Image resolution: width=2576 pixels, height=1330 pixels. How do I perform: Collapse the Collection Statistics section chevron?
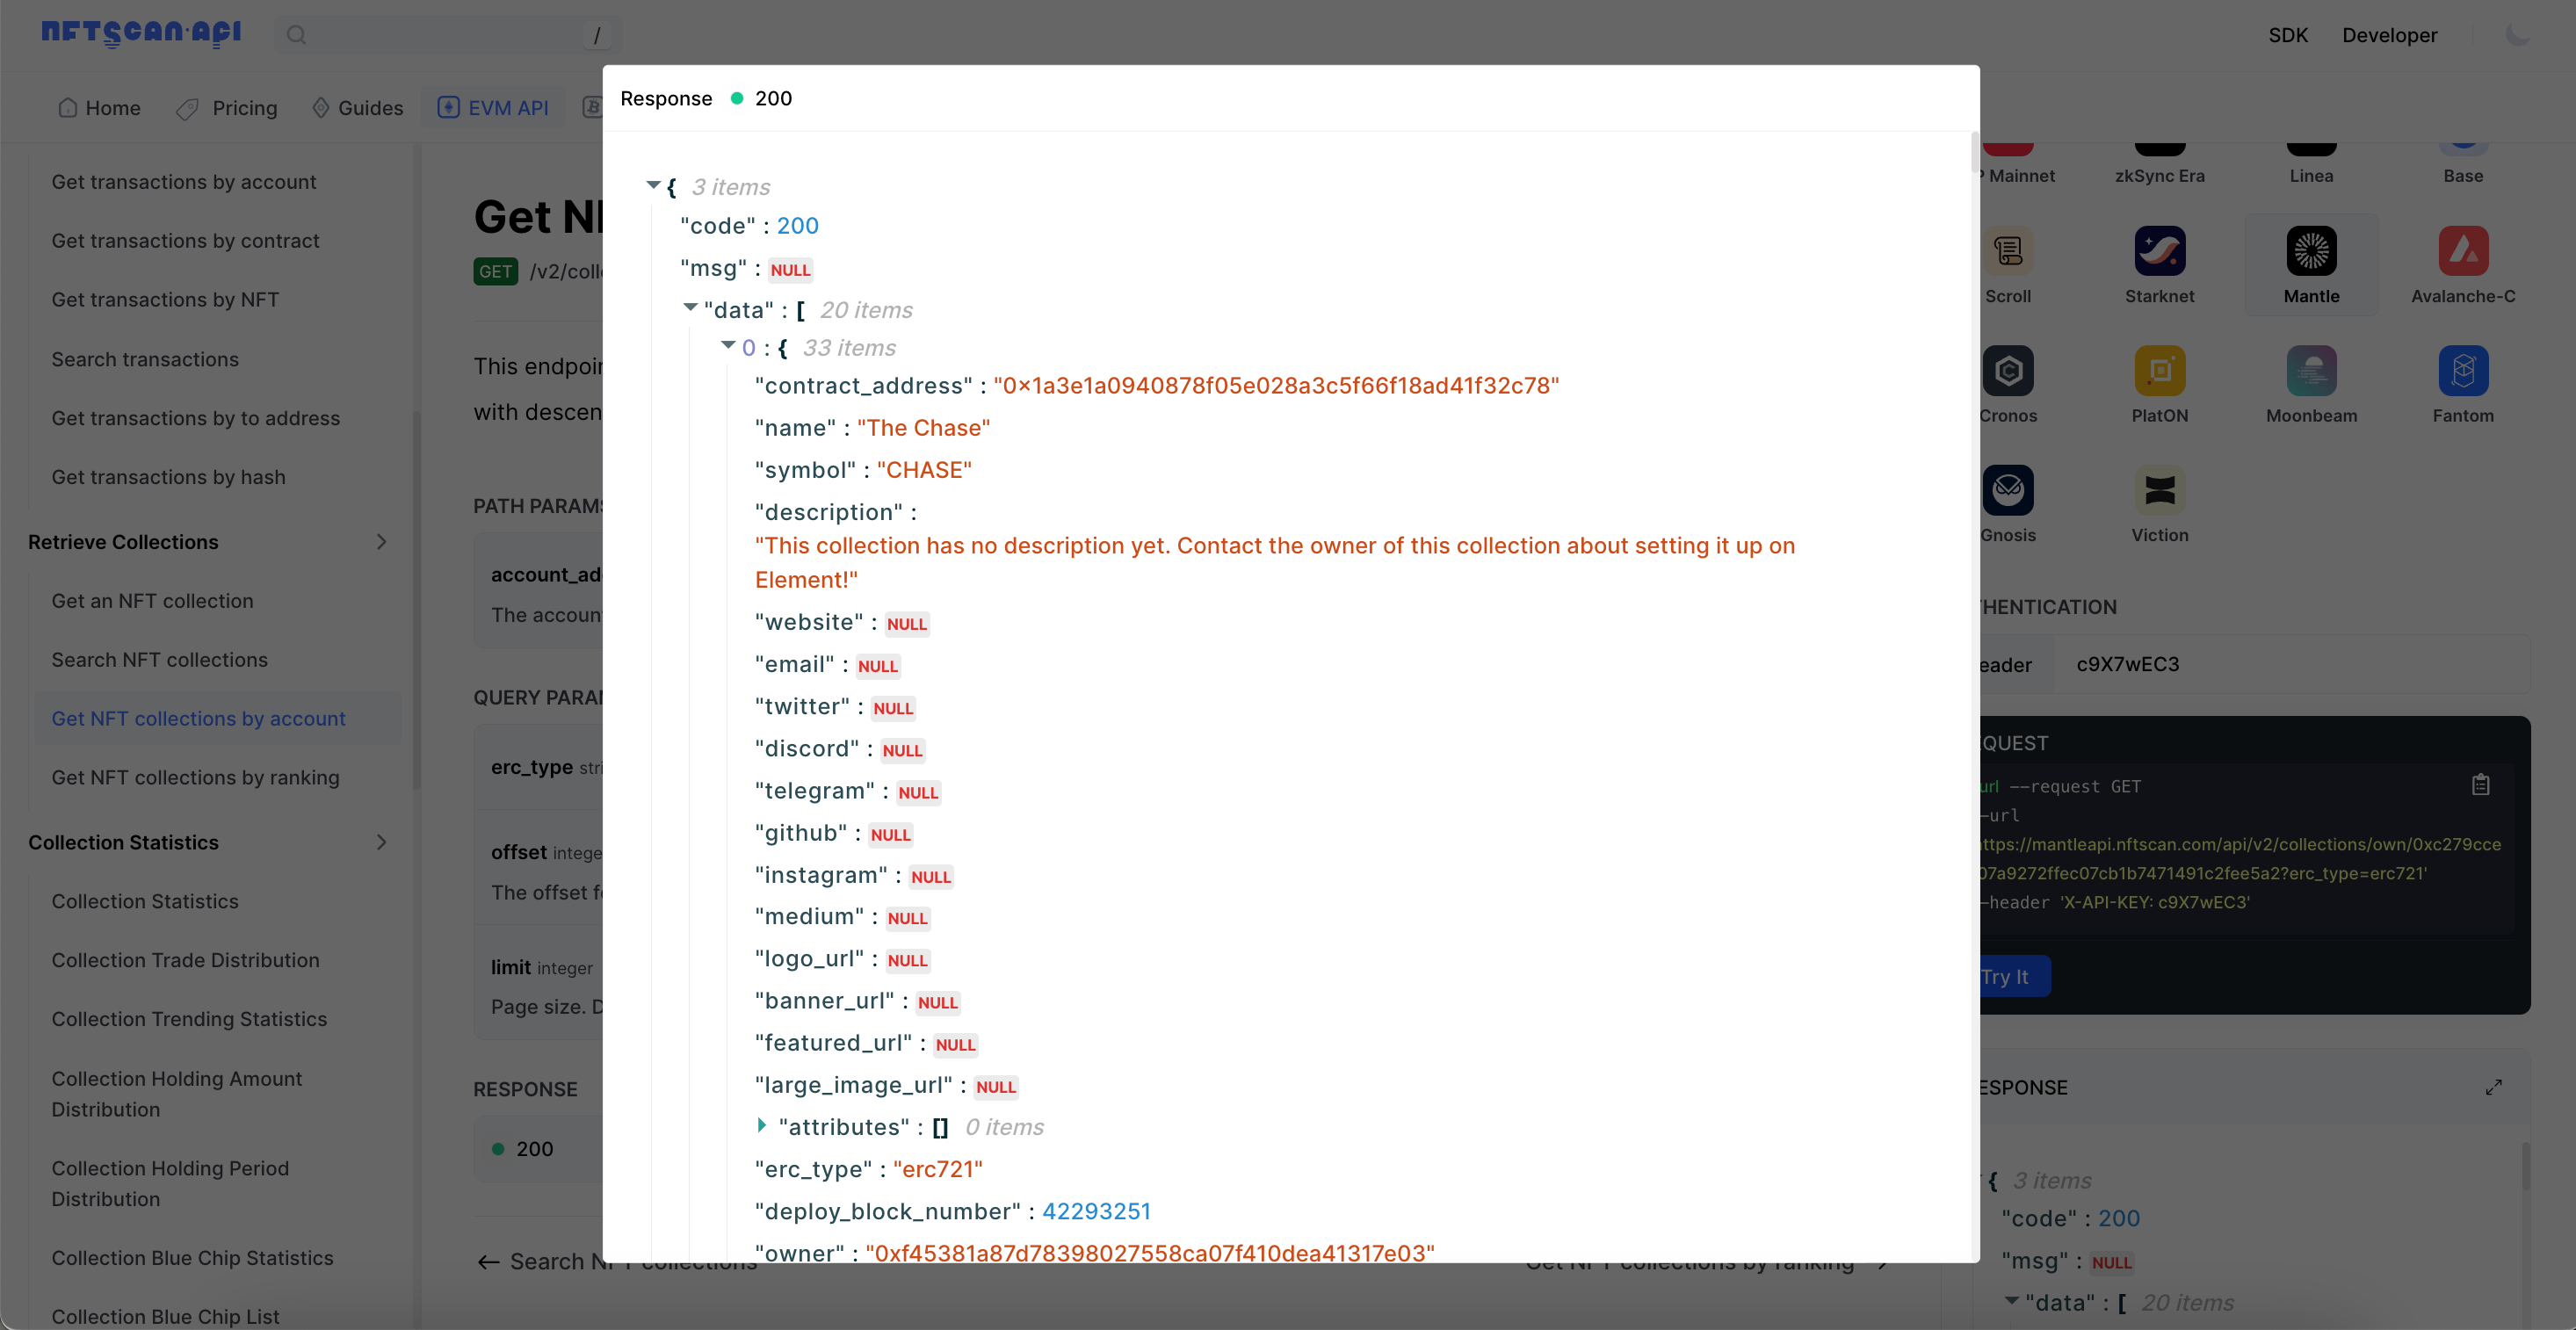[x=381, y=843]
